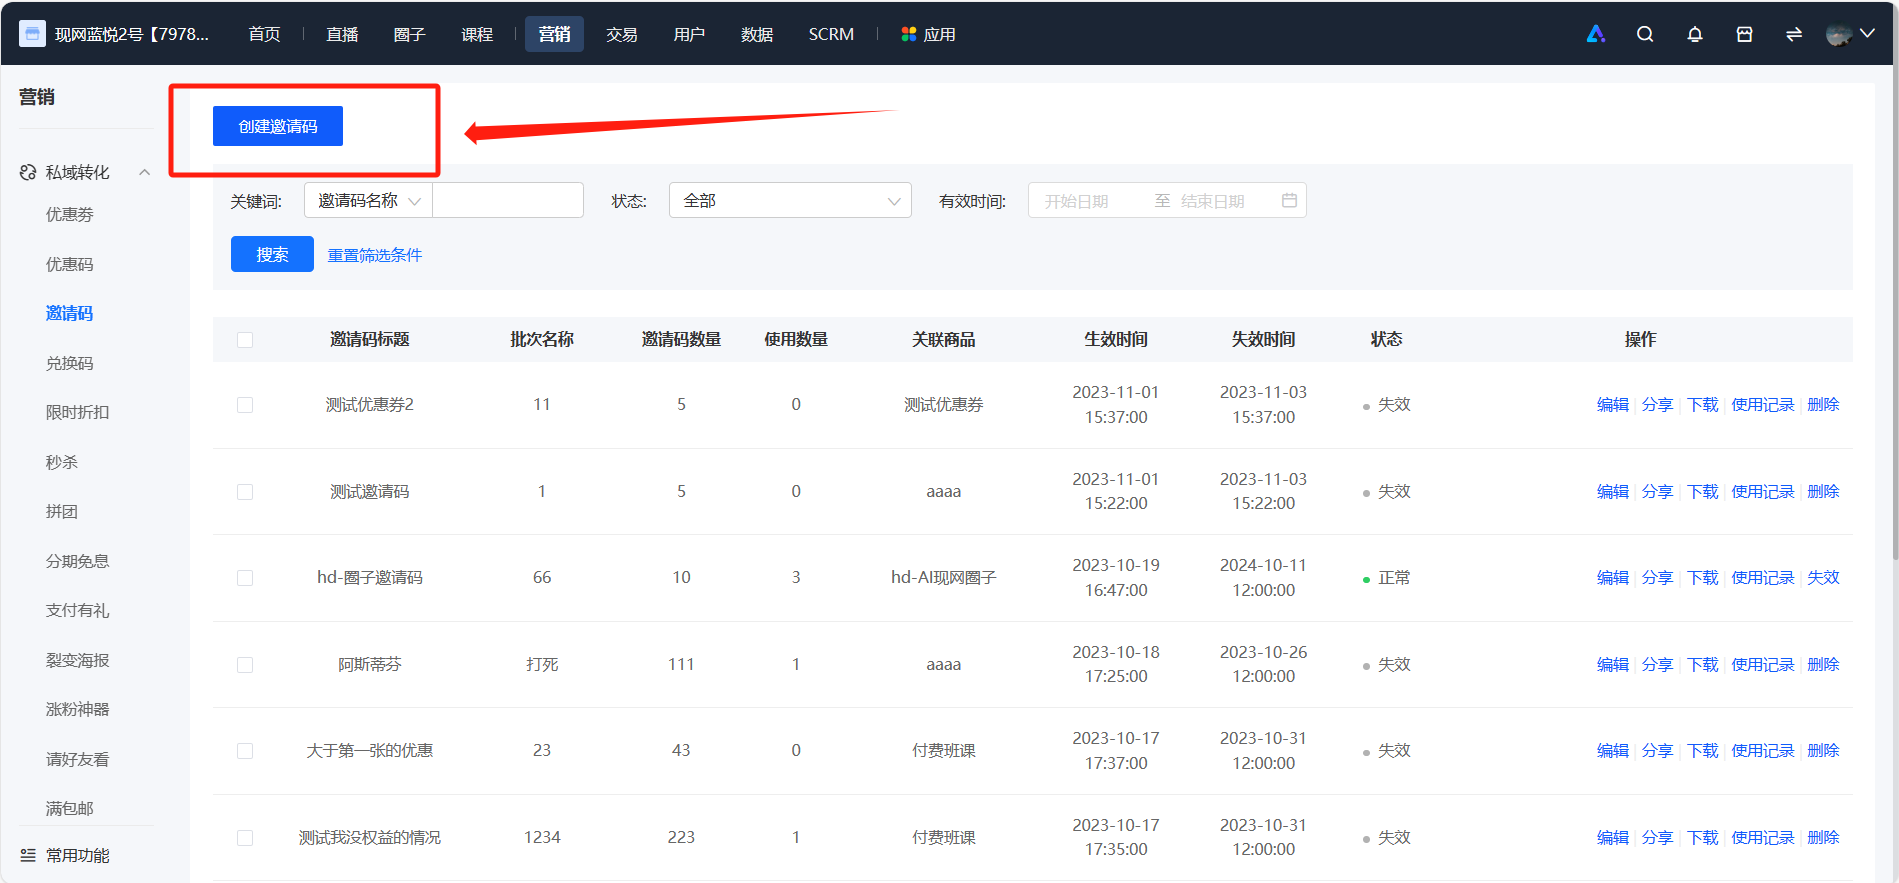Click the 常用功能 list icon

click(x=28, y=855)
